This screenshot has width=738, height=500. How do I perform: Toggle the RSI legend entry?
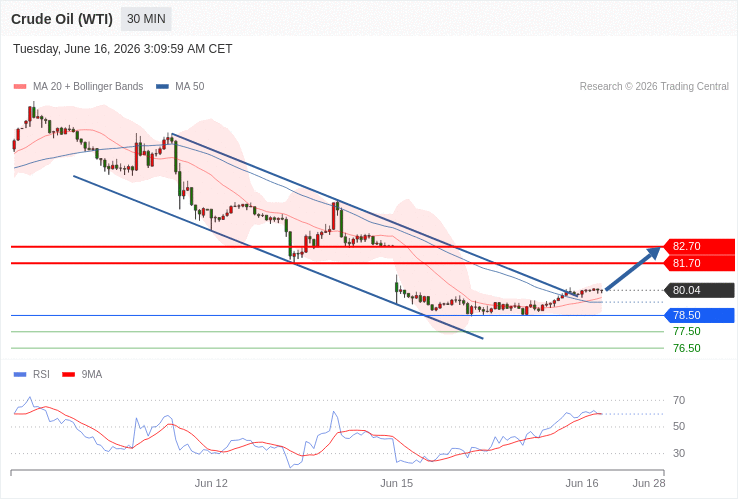click(x=32, y=374)
